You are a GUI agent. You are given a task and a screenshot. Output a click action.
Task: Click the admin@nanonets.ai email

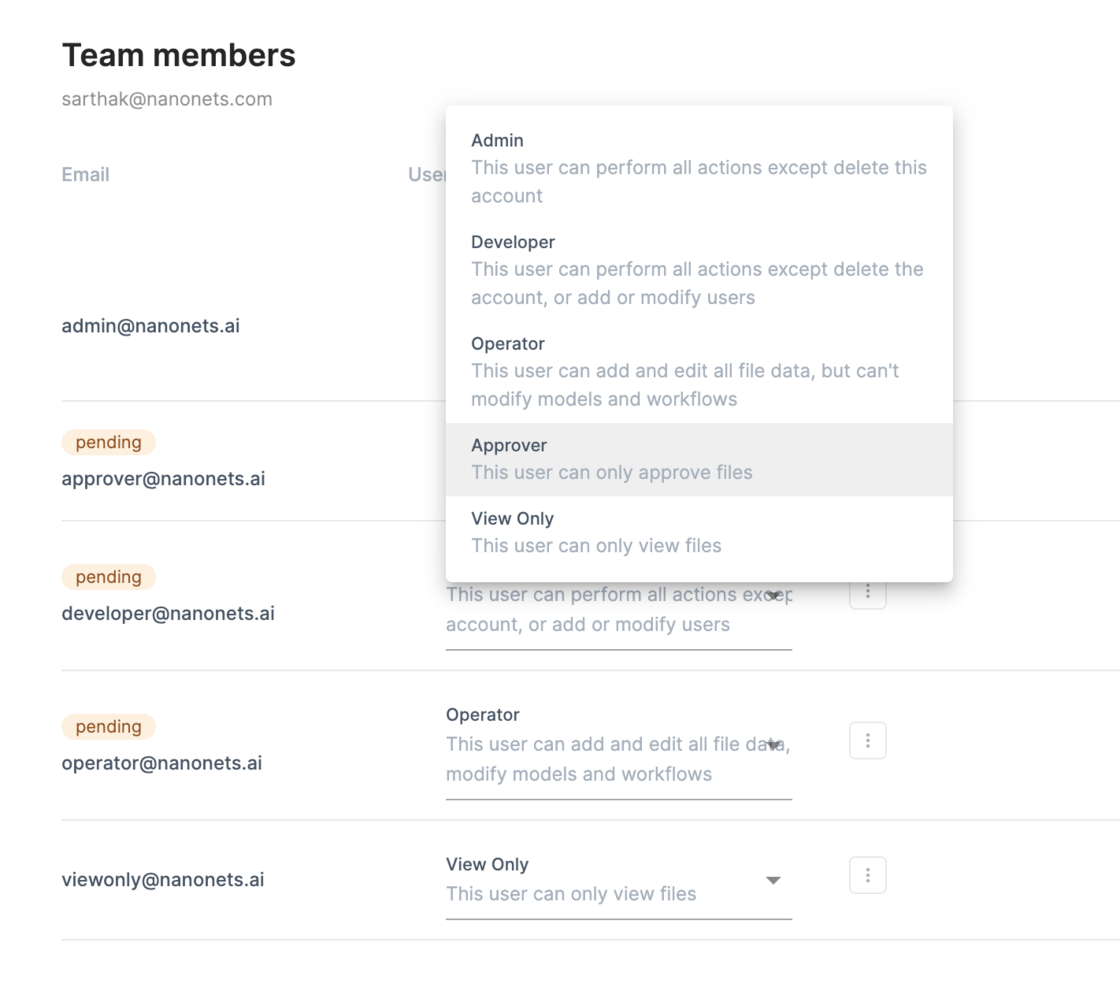coord(150,326)
